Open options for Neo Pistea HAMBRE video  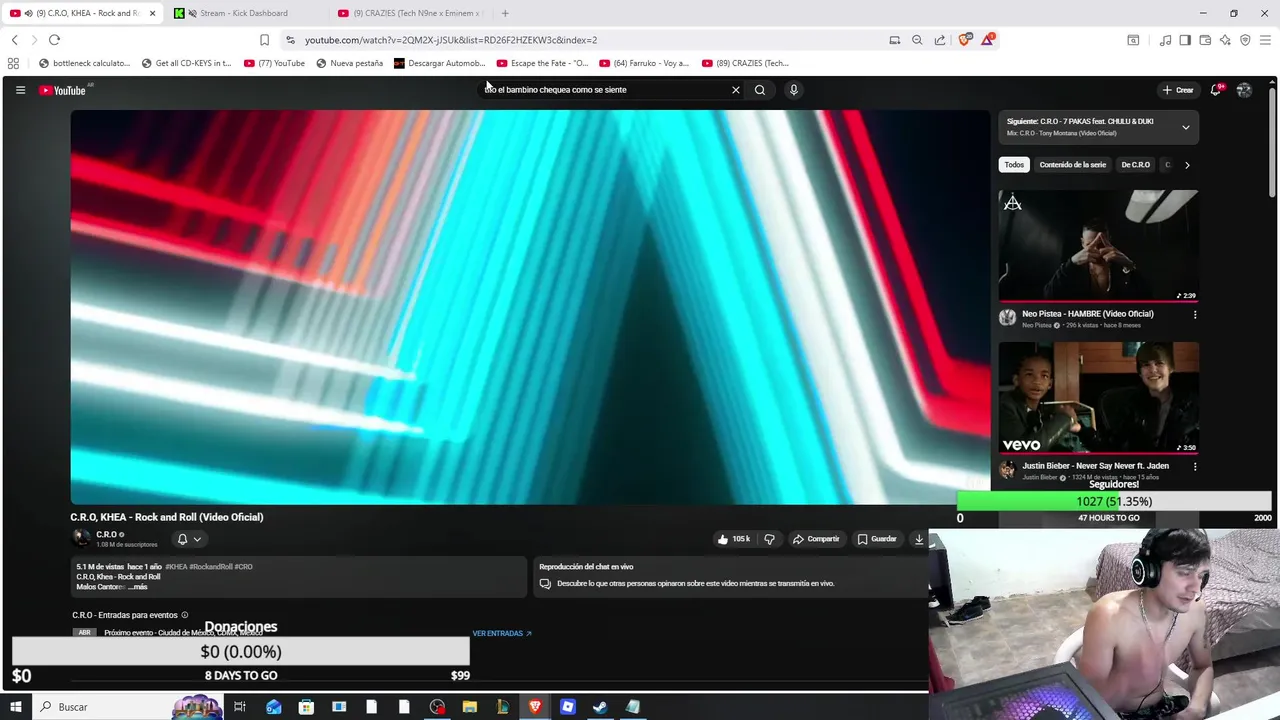[x=1195, y=314]
